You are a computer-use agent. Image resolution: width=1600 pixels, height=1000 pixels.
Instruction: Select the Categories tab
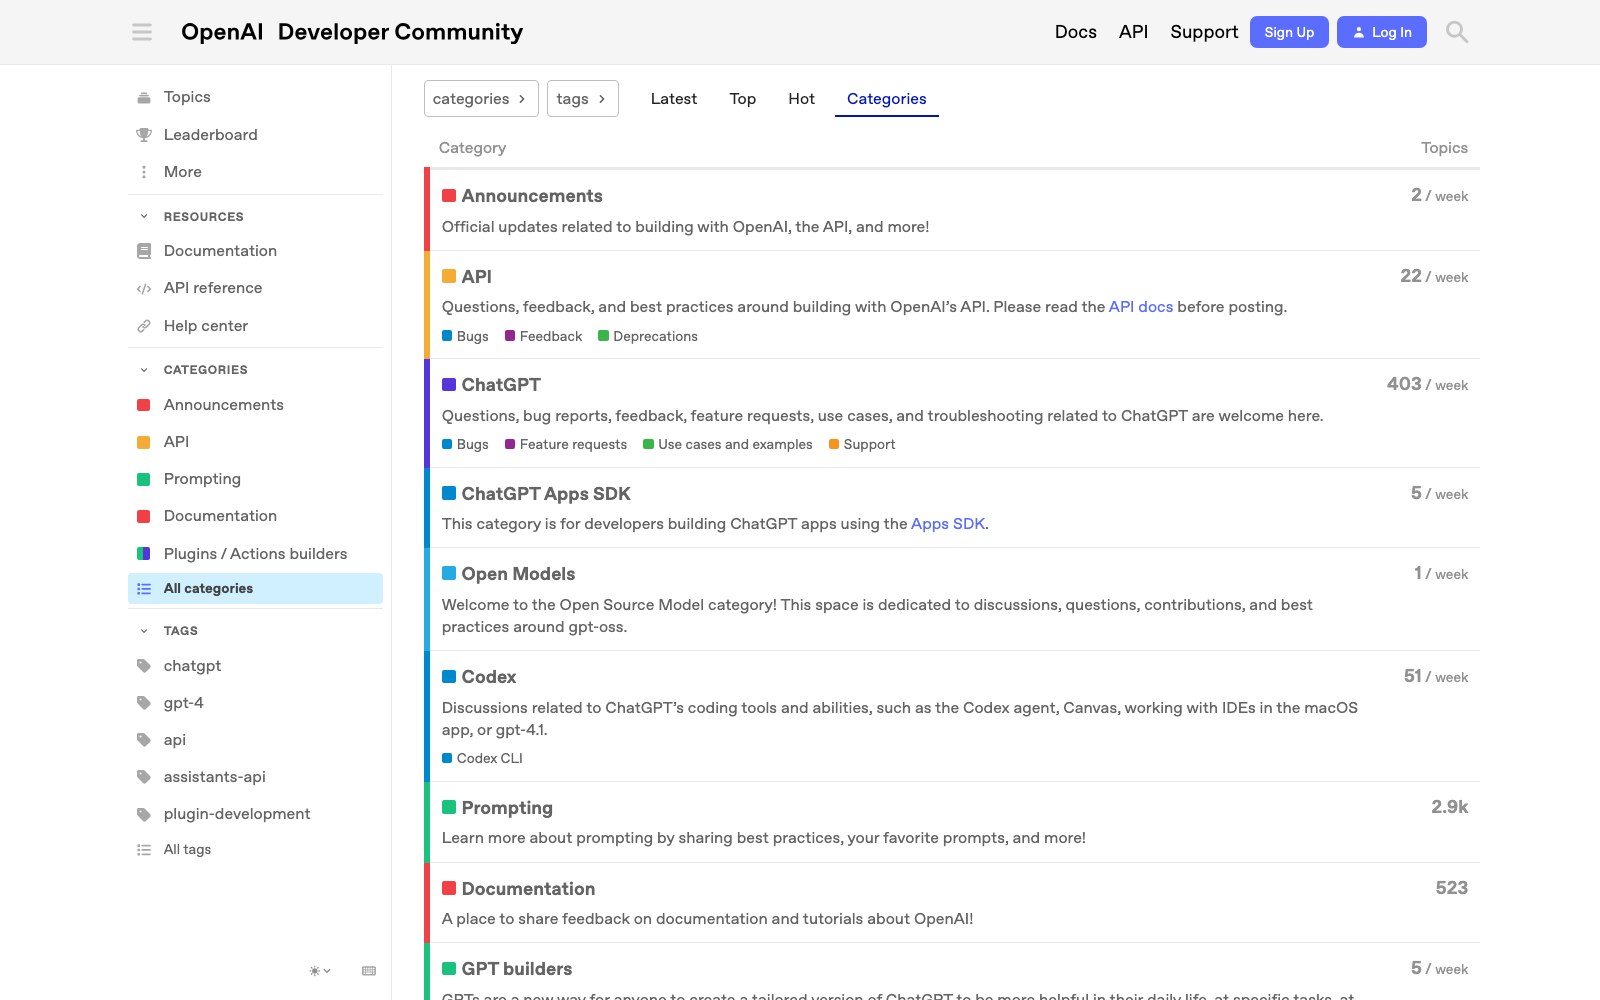click(887, 99)
